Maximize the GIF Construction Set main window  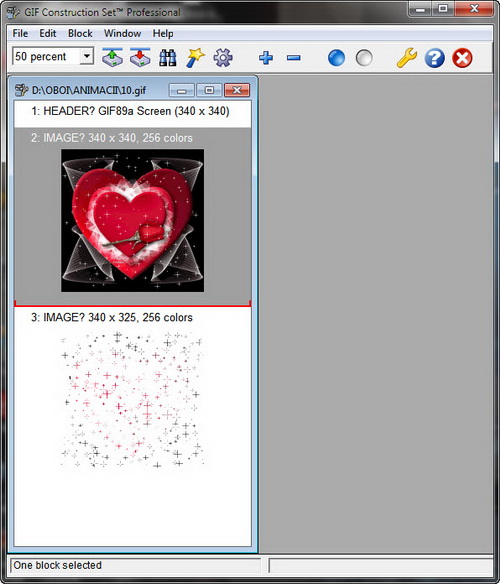[443, 9]
